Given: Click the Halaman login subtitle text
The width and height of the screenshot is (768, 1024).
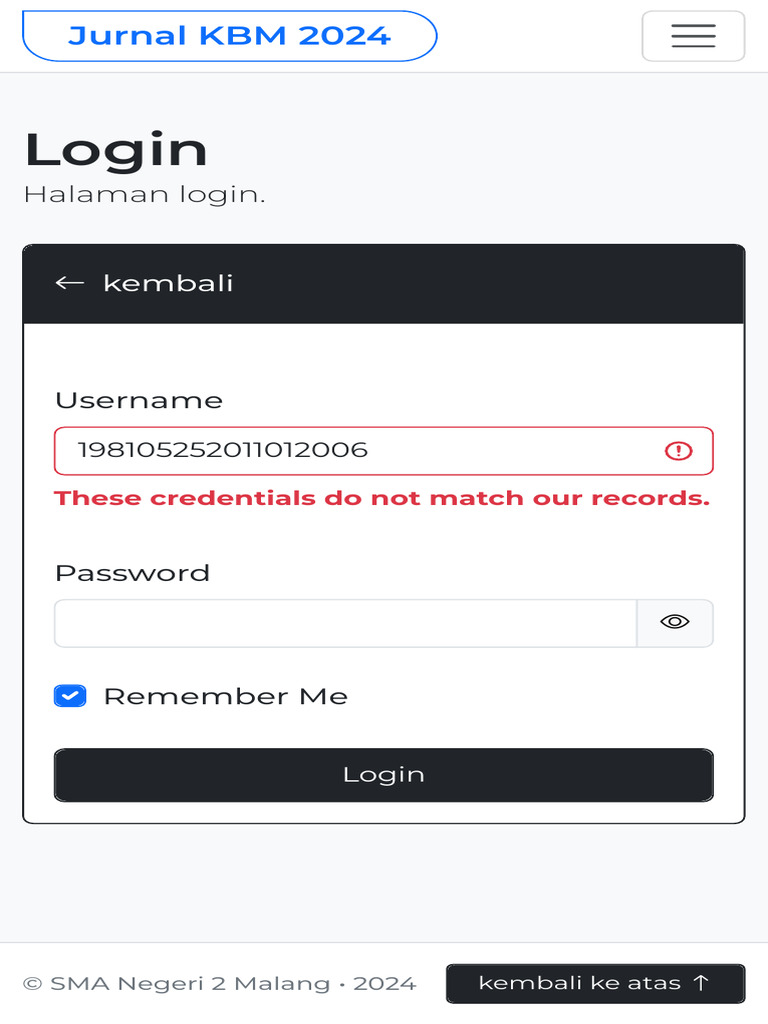Looking at the screenshot, I should click(x=144, y=194).
